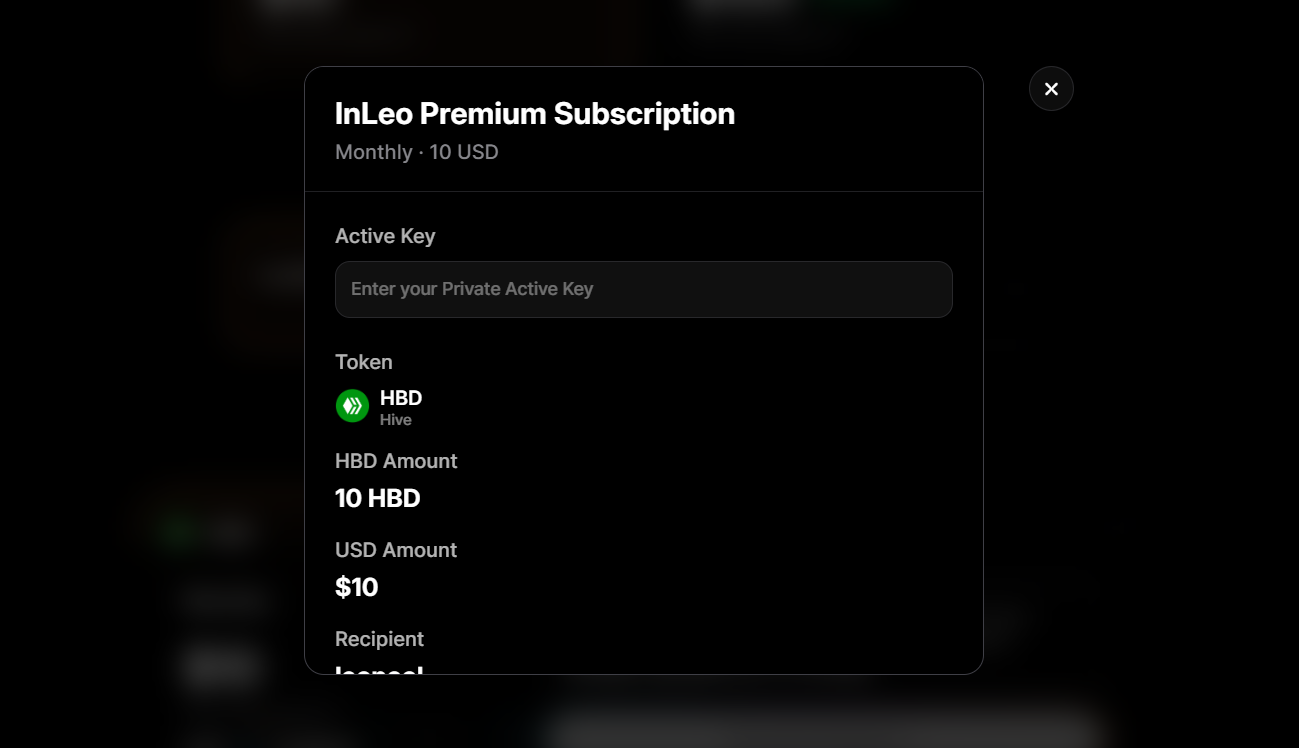The image size is (1299, 748).
Task: Click the Hive network label under HBD
Action: coord(396,420)
